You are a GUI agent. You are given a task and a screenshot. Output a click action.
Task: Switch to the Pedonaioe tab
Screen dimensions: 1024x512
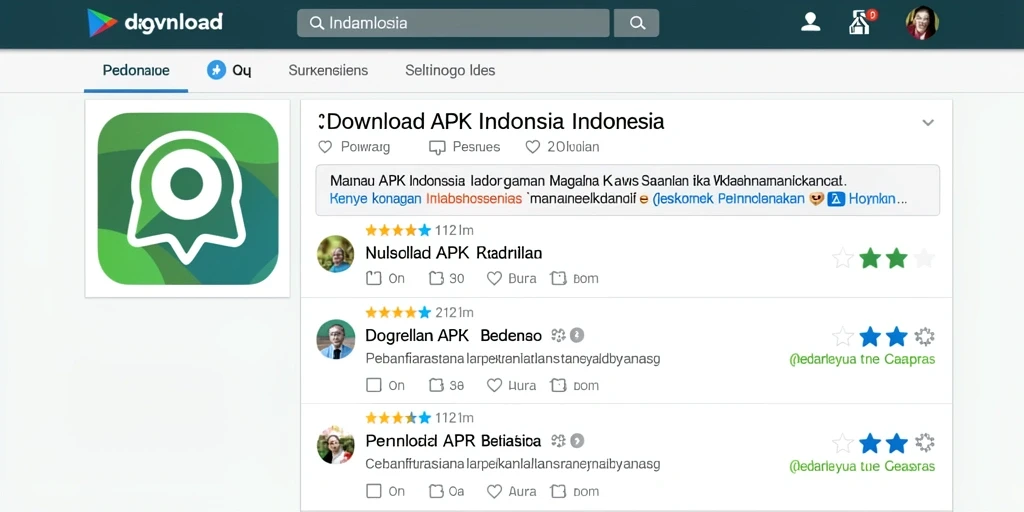[136, 71]
